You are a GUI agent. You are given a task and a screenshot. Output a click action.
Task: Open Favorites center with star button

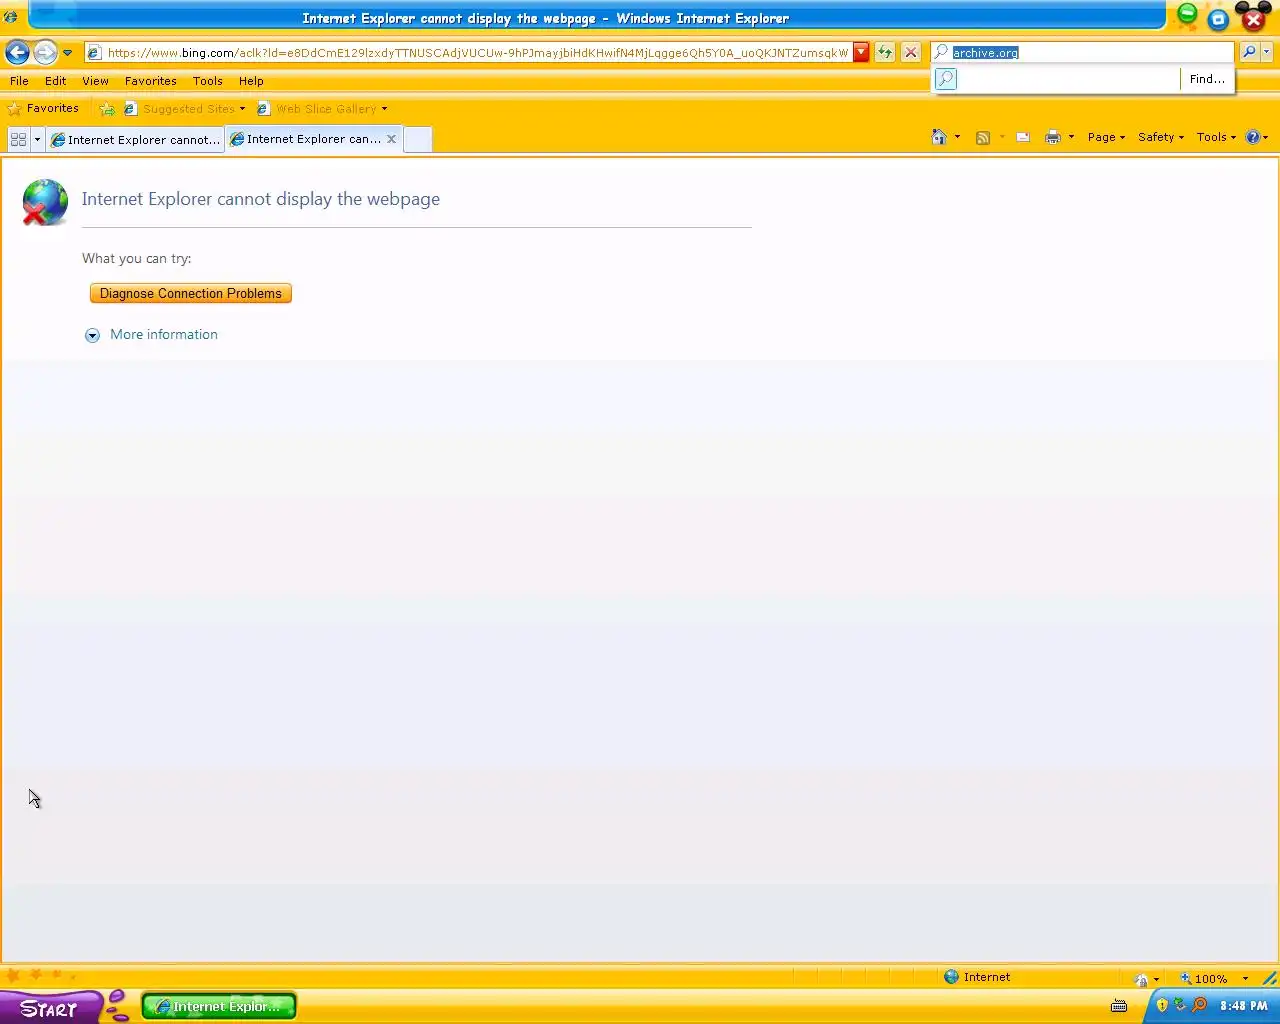pos(43,108)
